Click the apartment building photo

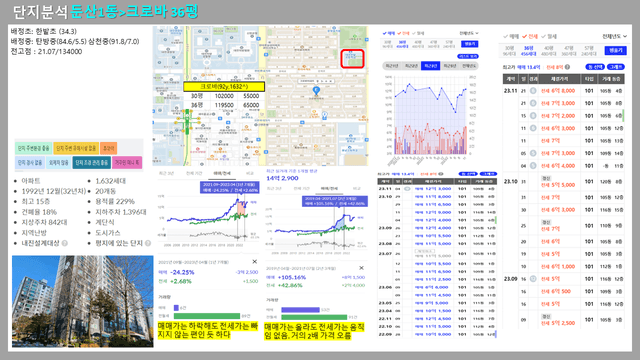[83, 302]
